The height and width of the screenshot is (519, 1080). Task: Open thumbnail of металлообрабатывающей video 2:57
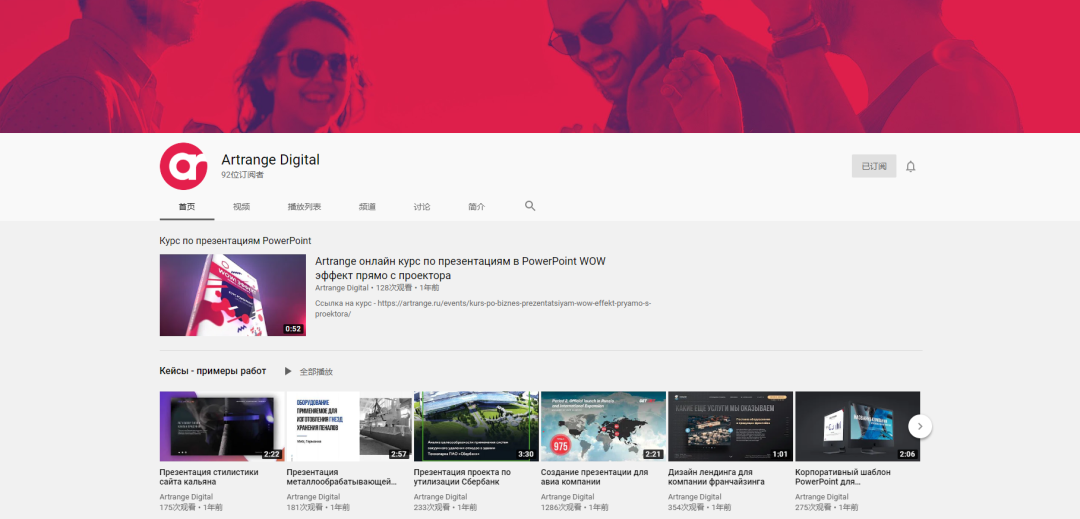point(349,426)
